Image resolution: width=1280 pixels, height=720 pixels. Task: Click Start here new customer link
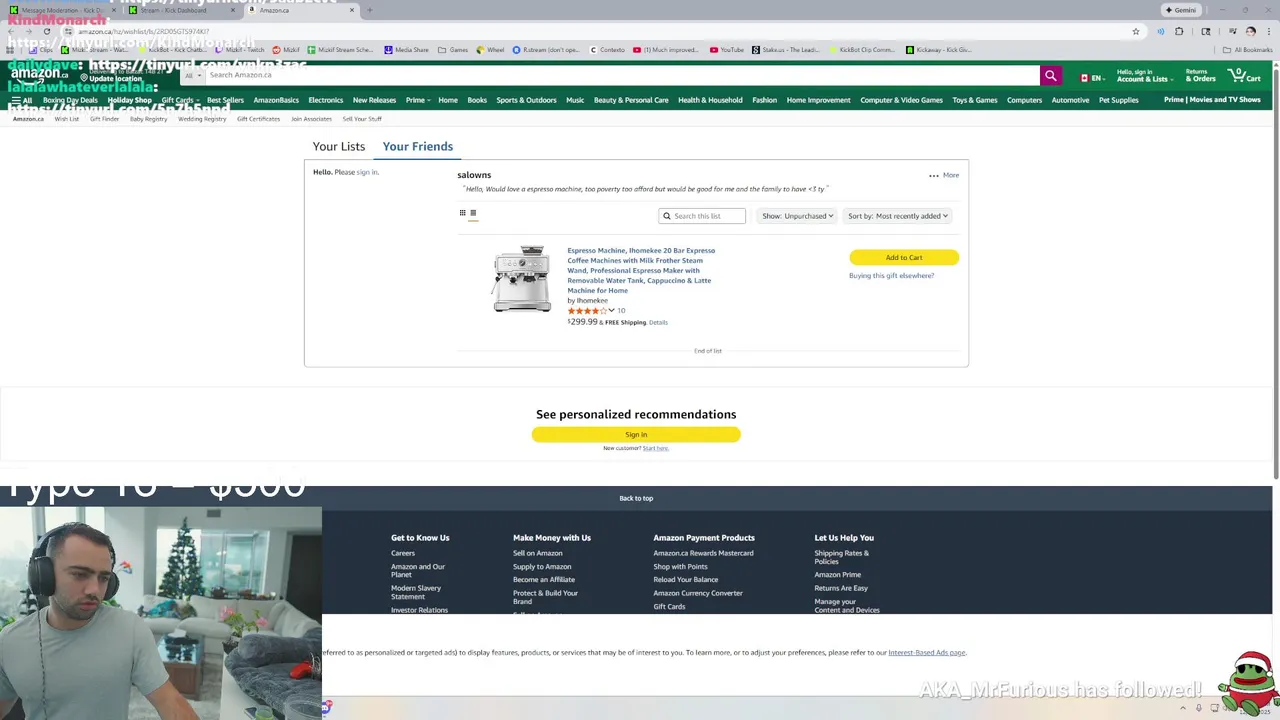(655, 448)
